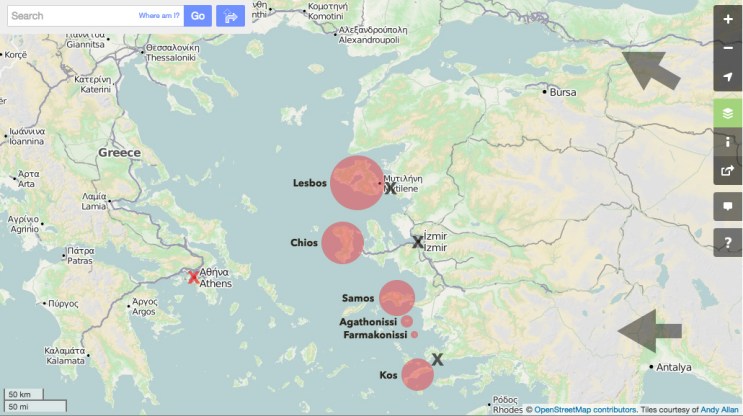This screenshot has width=743, height=416.
Task: Open the map layers panel
Action: click(728, 113)
